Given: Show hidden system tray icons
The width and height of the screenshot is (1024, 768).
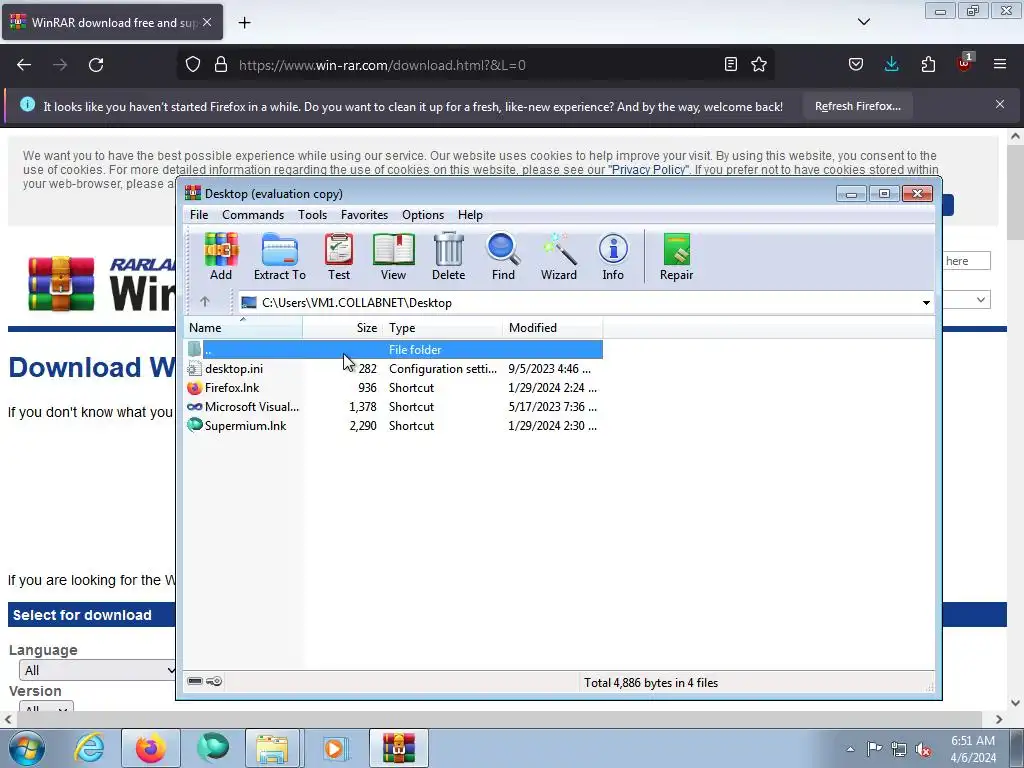Looking at the screenshot, I should click(850, 749).
